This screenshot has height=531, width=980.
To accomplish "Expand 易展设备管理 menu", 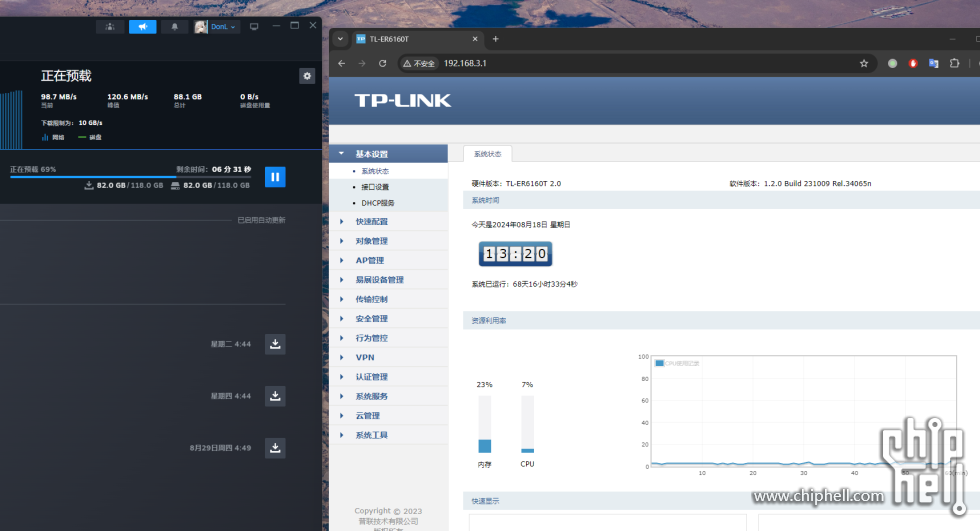I will [x=389, y=280].
